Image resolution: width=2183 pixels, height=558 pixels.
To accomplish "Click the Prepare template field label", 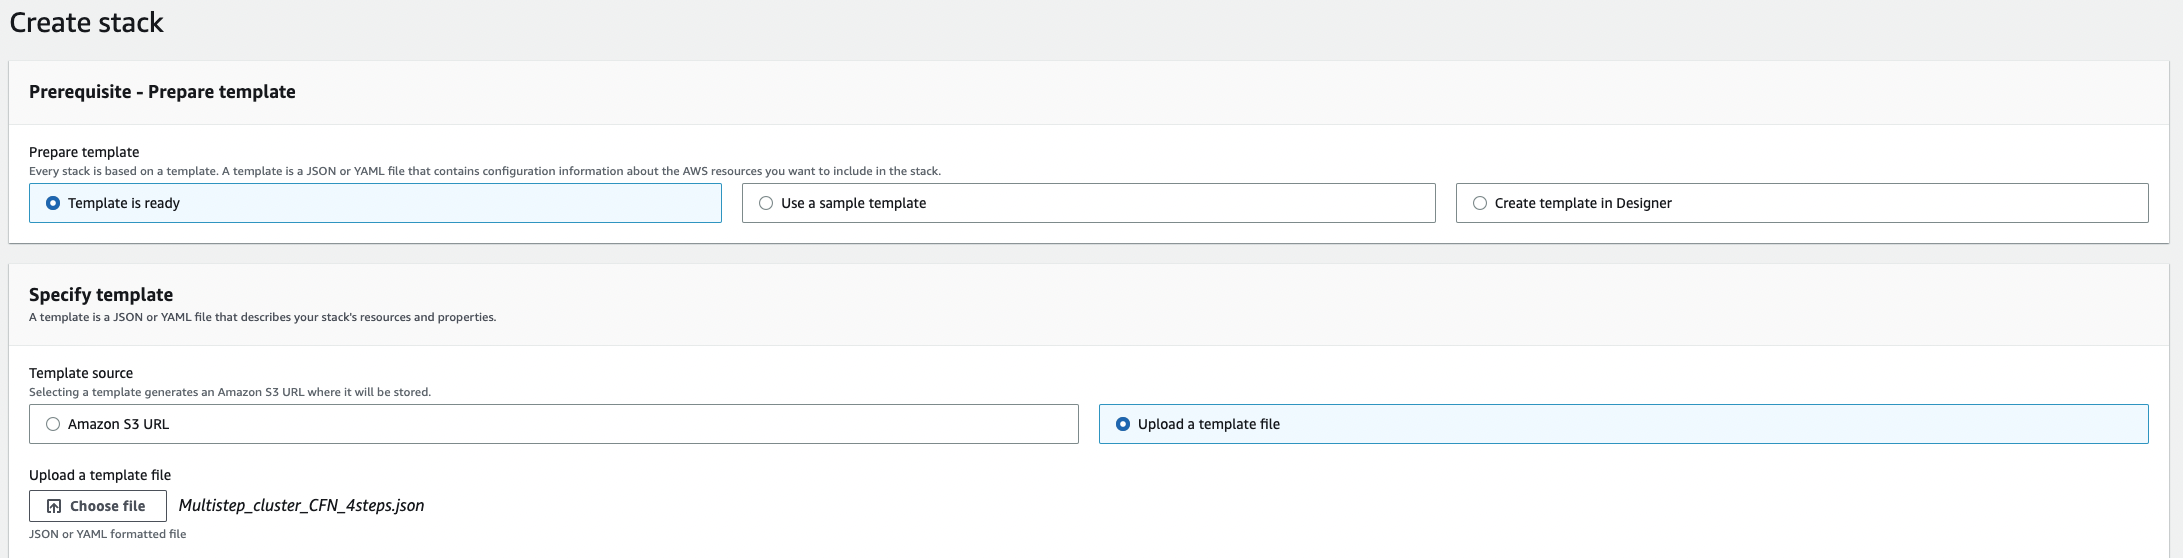I will [84, 152].
